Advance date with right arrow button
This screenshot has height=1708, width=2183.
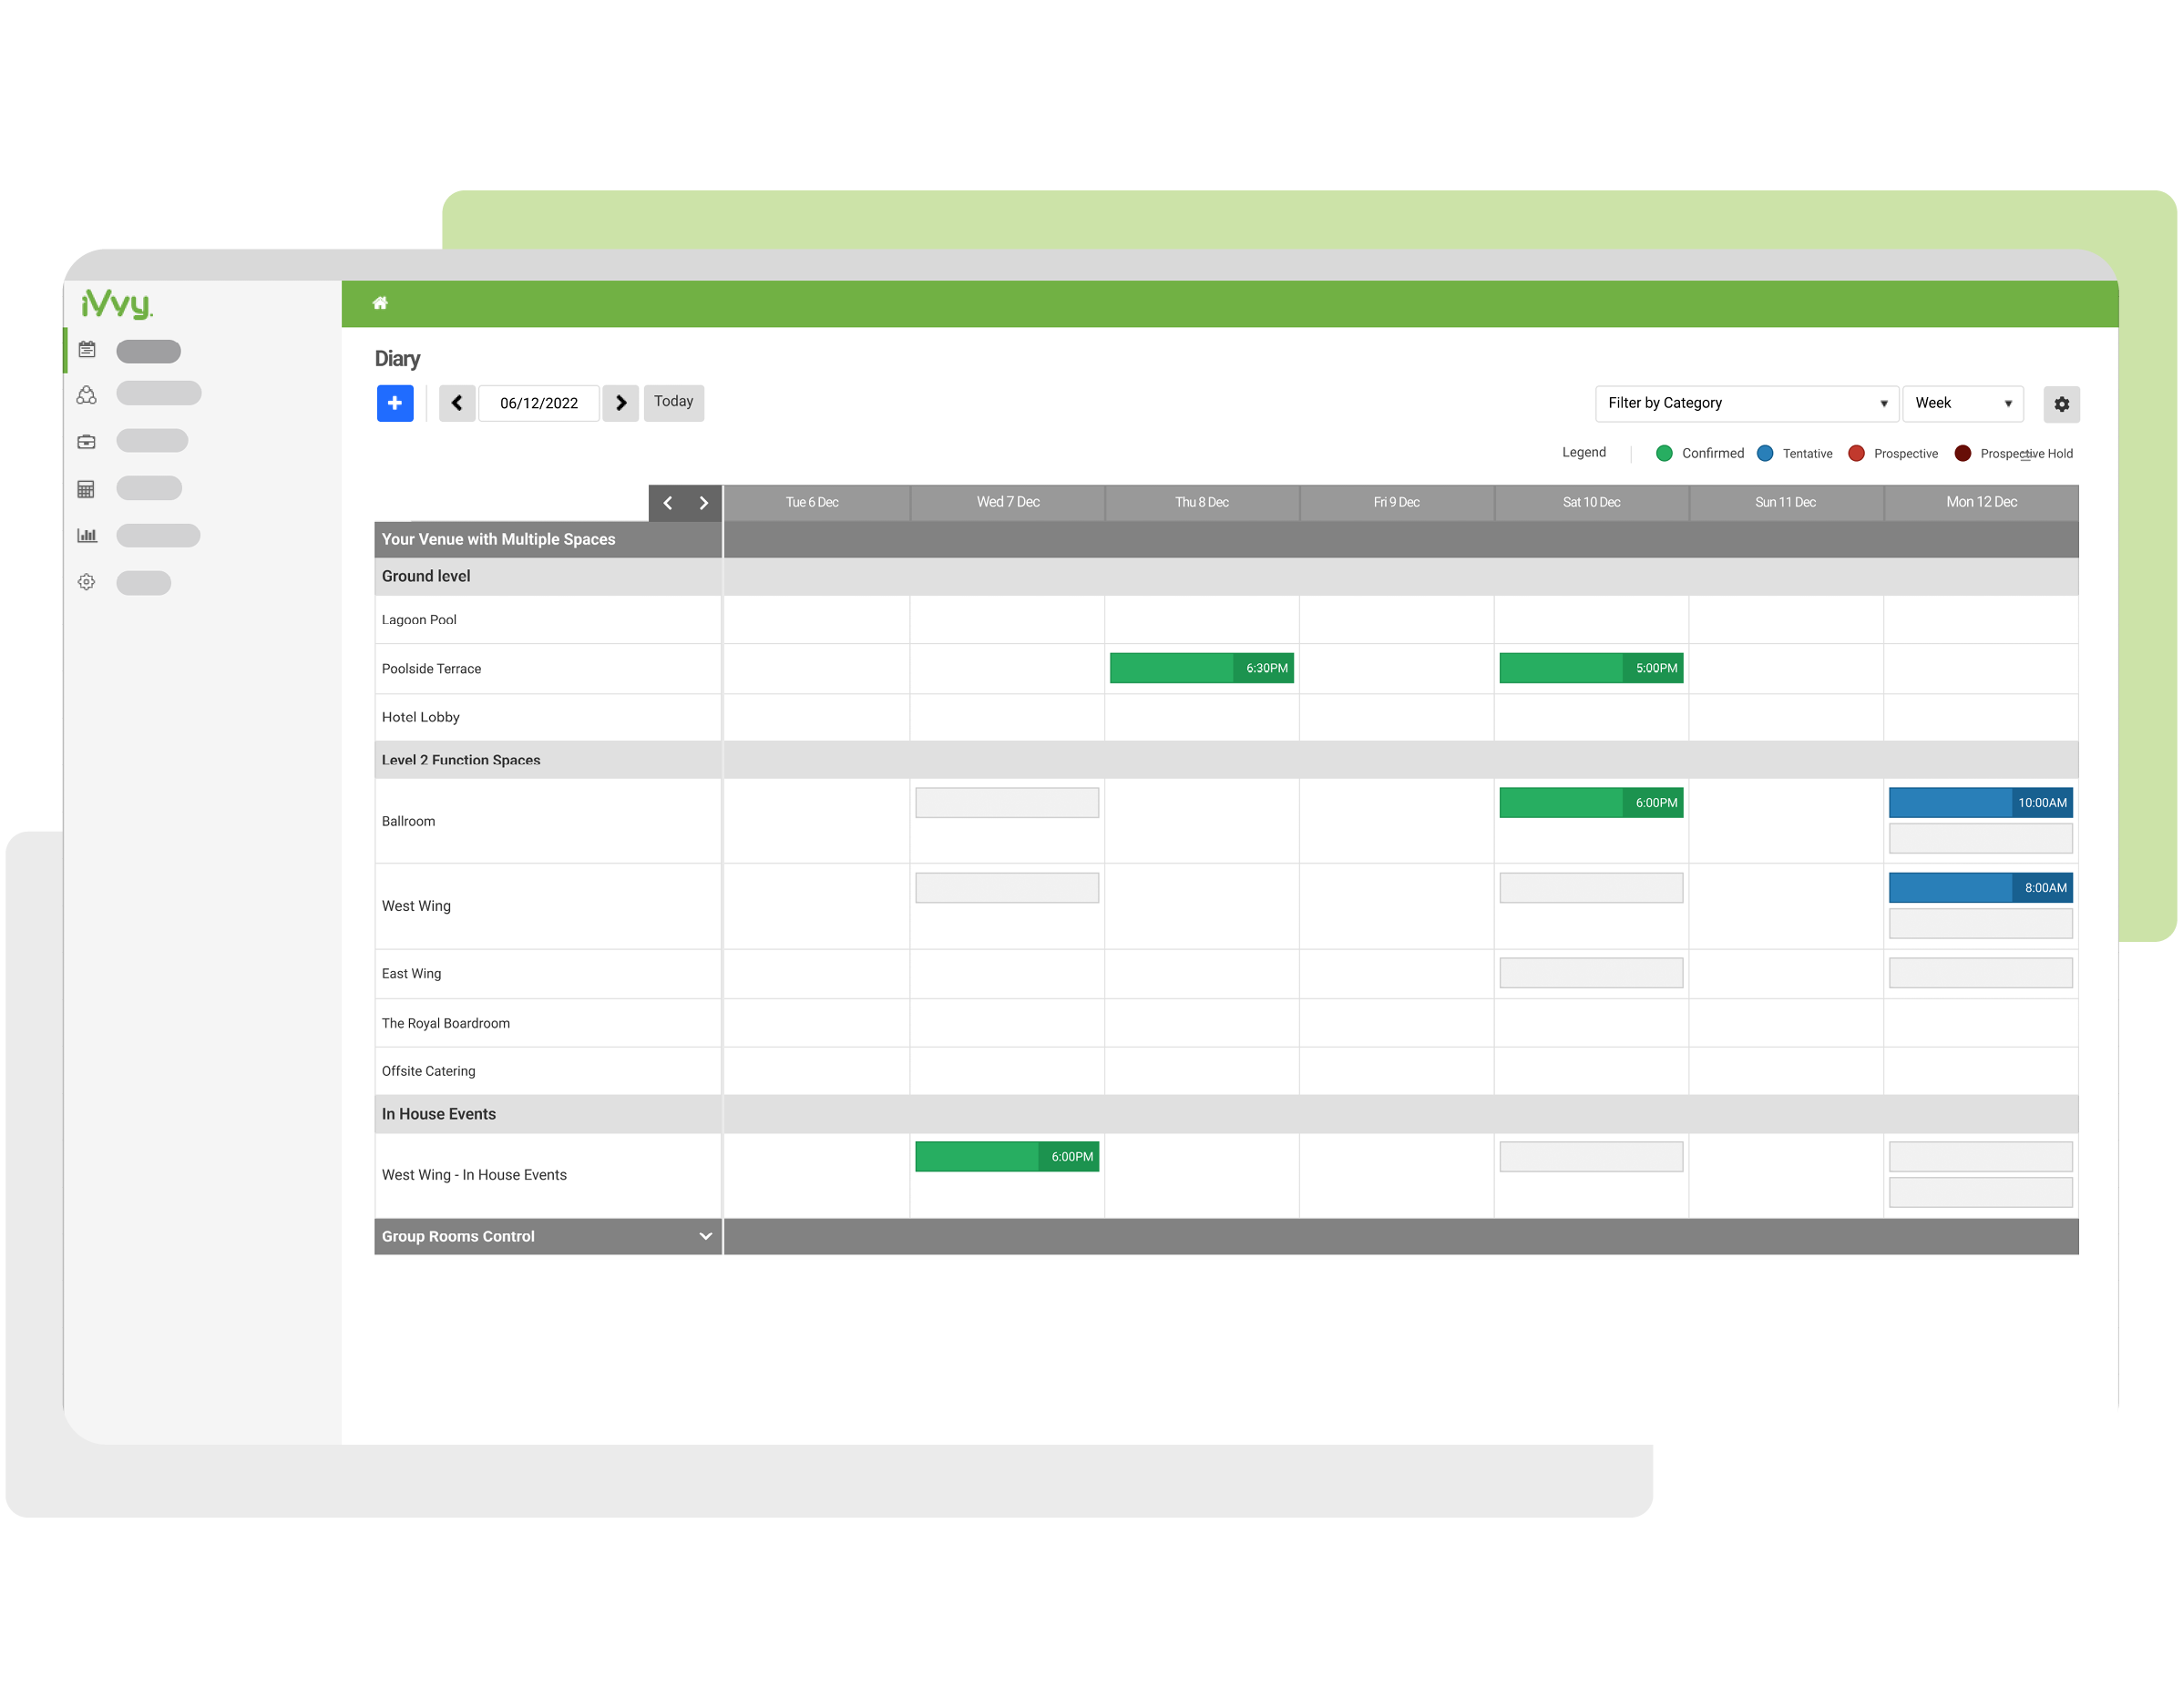click(x=621, y=403)
